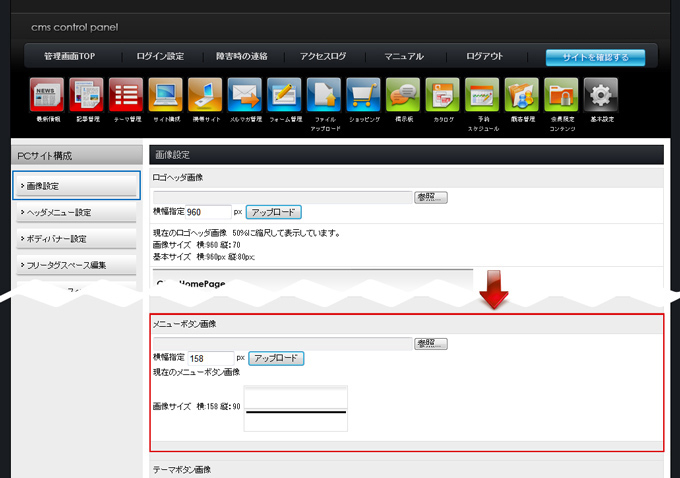Expand ヘッダメニュー設定 in the sidebar
Image resolution: width=680 pixels, height=478 pixels.
[76, 212]
